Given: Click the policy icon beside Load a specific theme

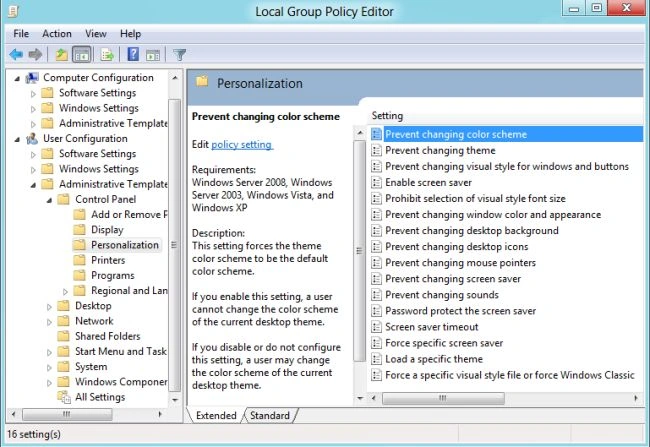Looking at the screenshot, I should (x=376, y=359).
